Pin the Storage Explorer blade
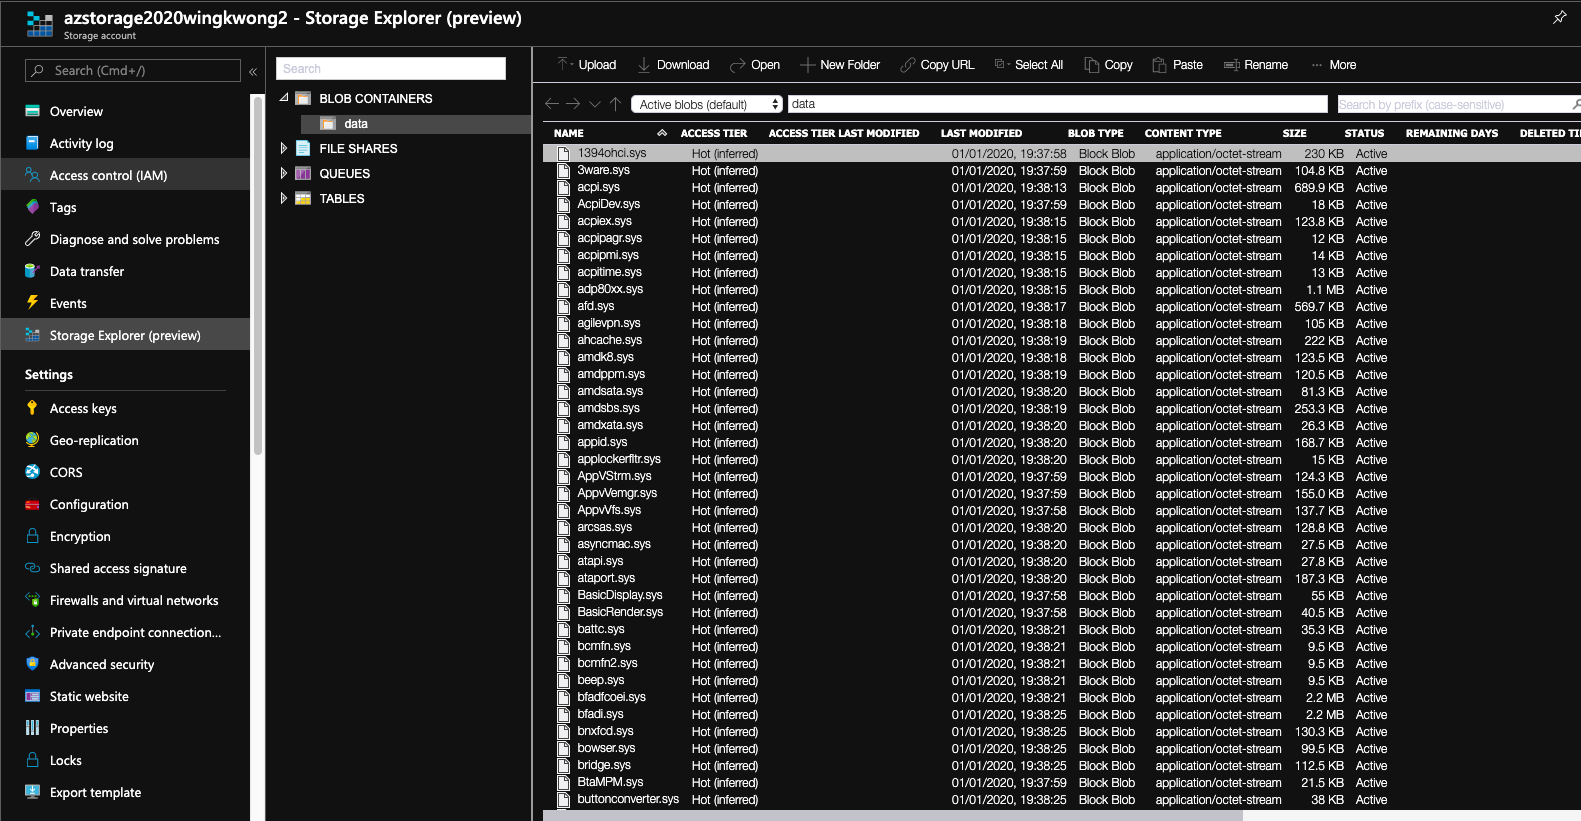 coord(1559,17)
